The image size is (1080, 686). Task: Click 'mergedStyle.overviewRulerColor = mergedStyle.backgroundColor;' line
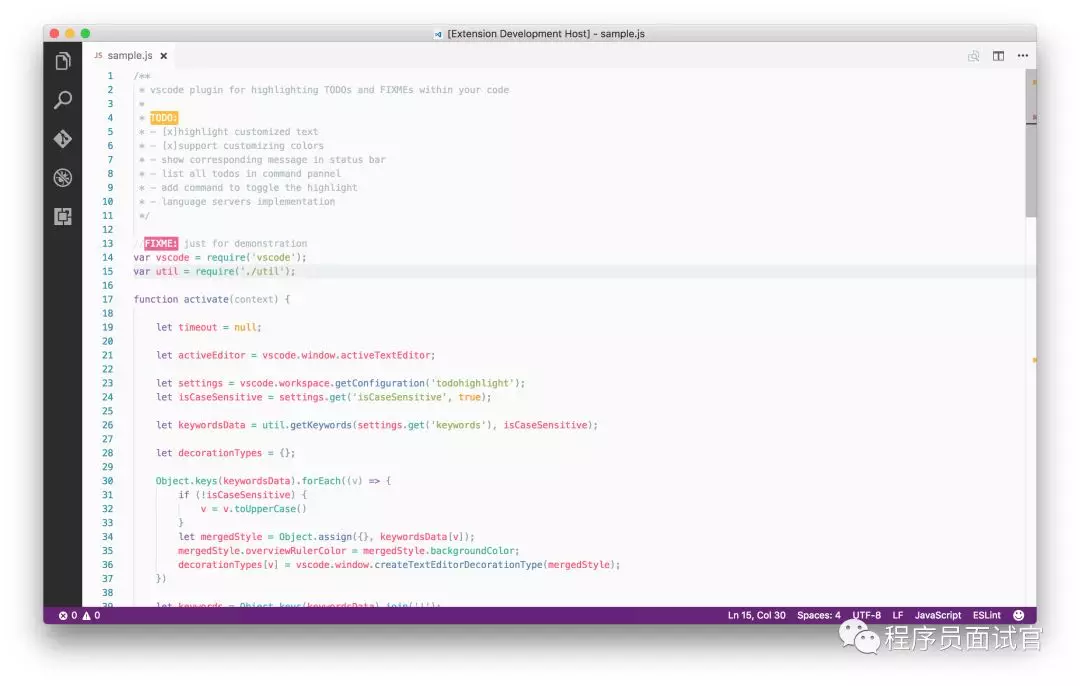pos(349,550)
